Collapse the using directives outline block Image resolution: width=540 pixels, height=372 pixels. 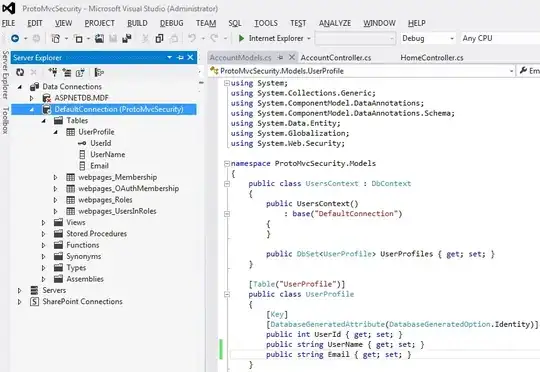227,83
